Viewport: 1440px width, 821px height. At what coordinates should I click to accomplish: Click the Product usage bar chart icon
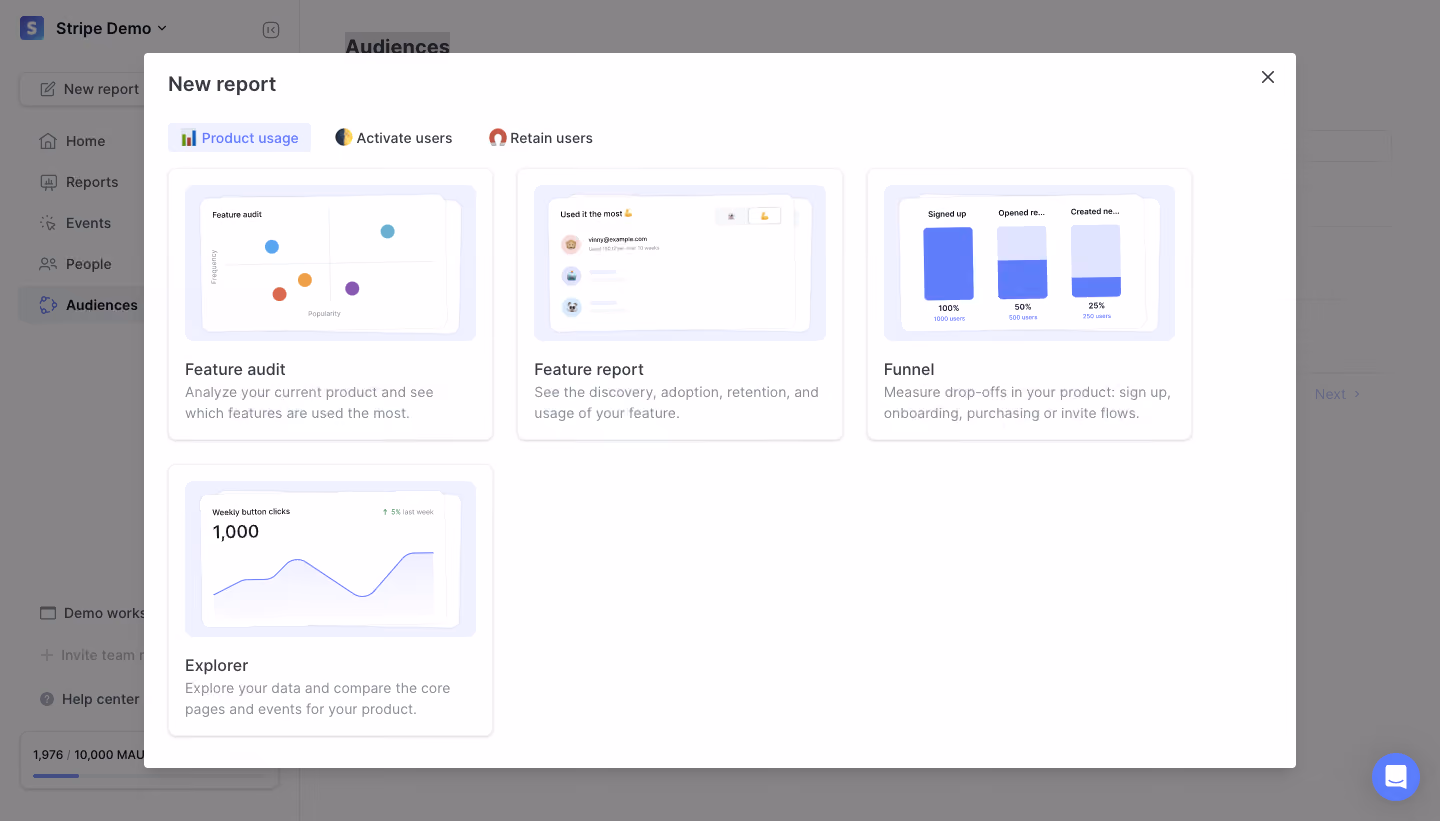[x=188, y=138]
